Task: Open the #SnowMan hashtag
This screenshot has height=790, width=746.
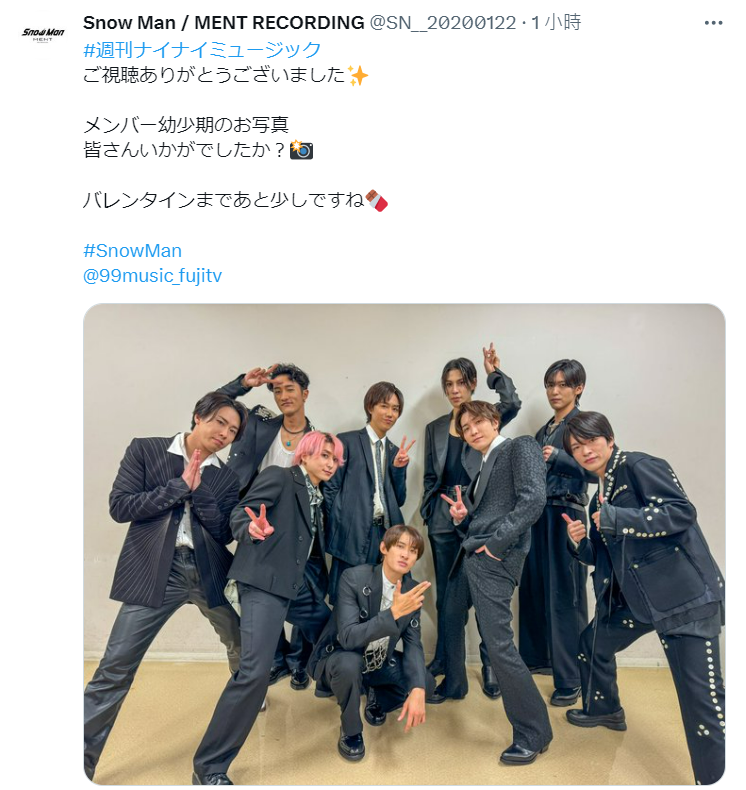Action: pos(132,250)
